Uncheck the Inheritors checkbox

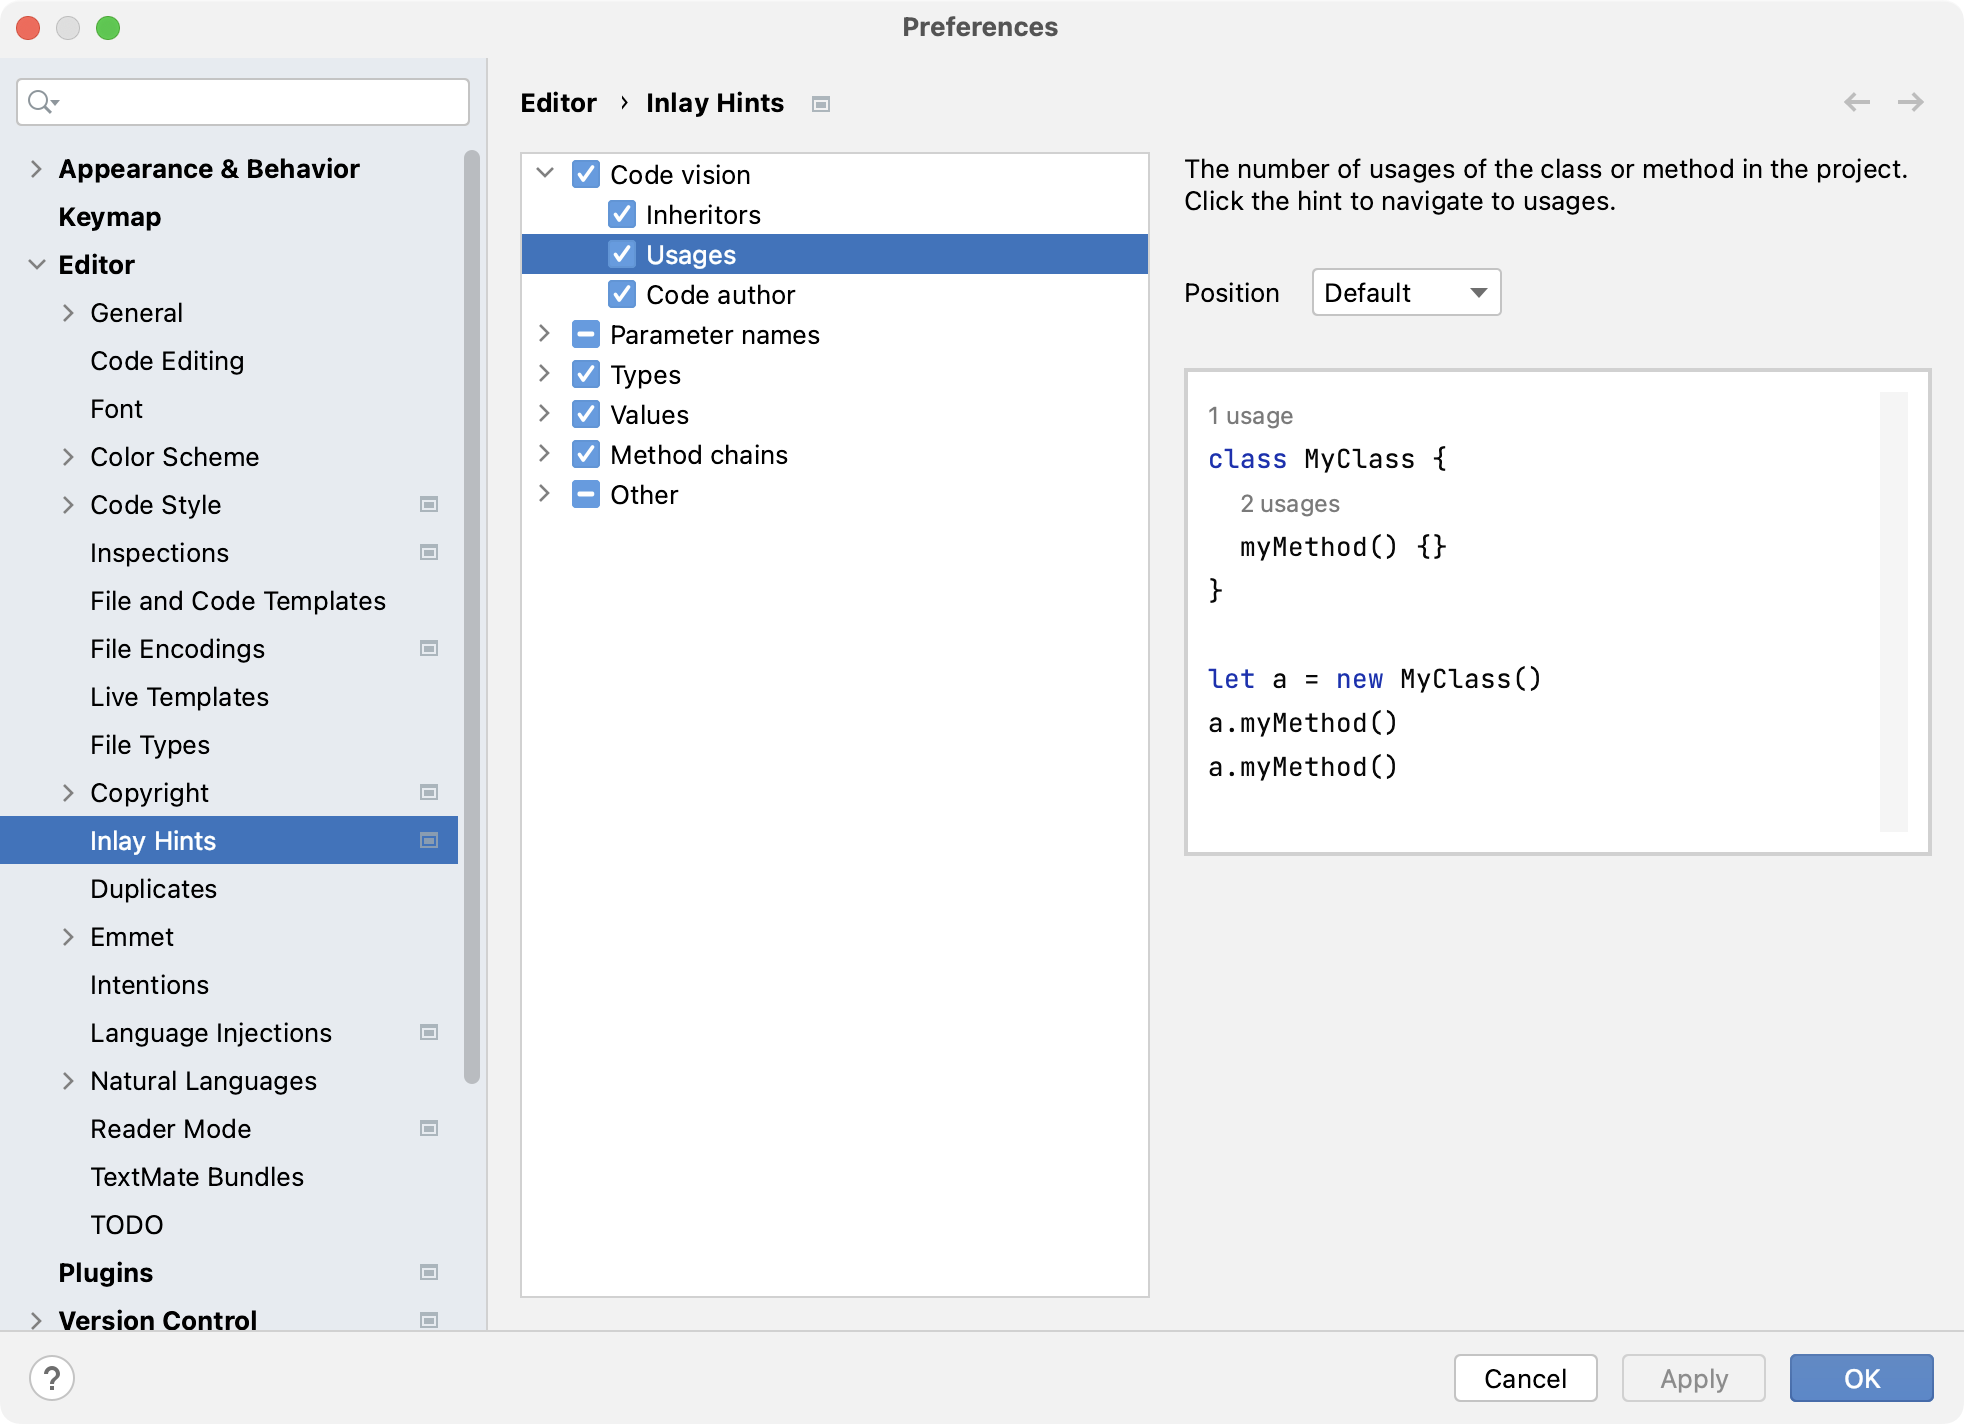(x=622, y=214)
